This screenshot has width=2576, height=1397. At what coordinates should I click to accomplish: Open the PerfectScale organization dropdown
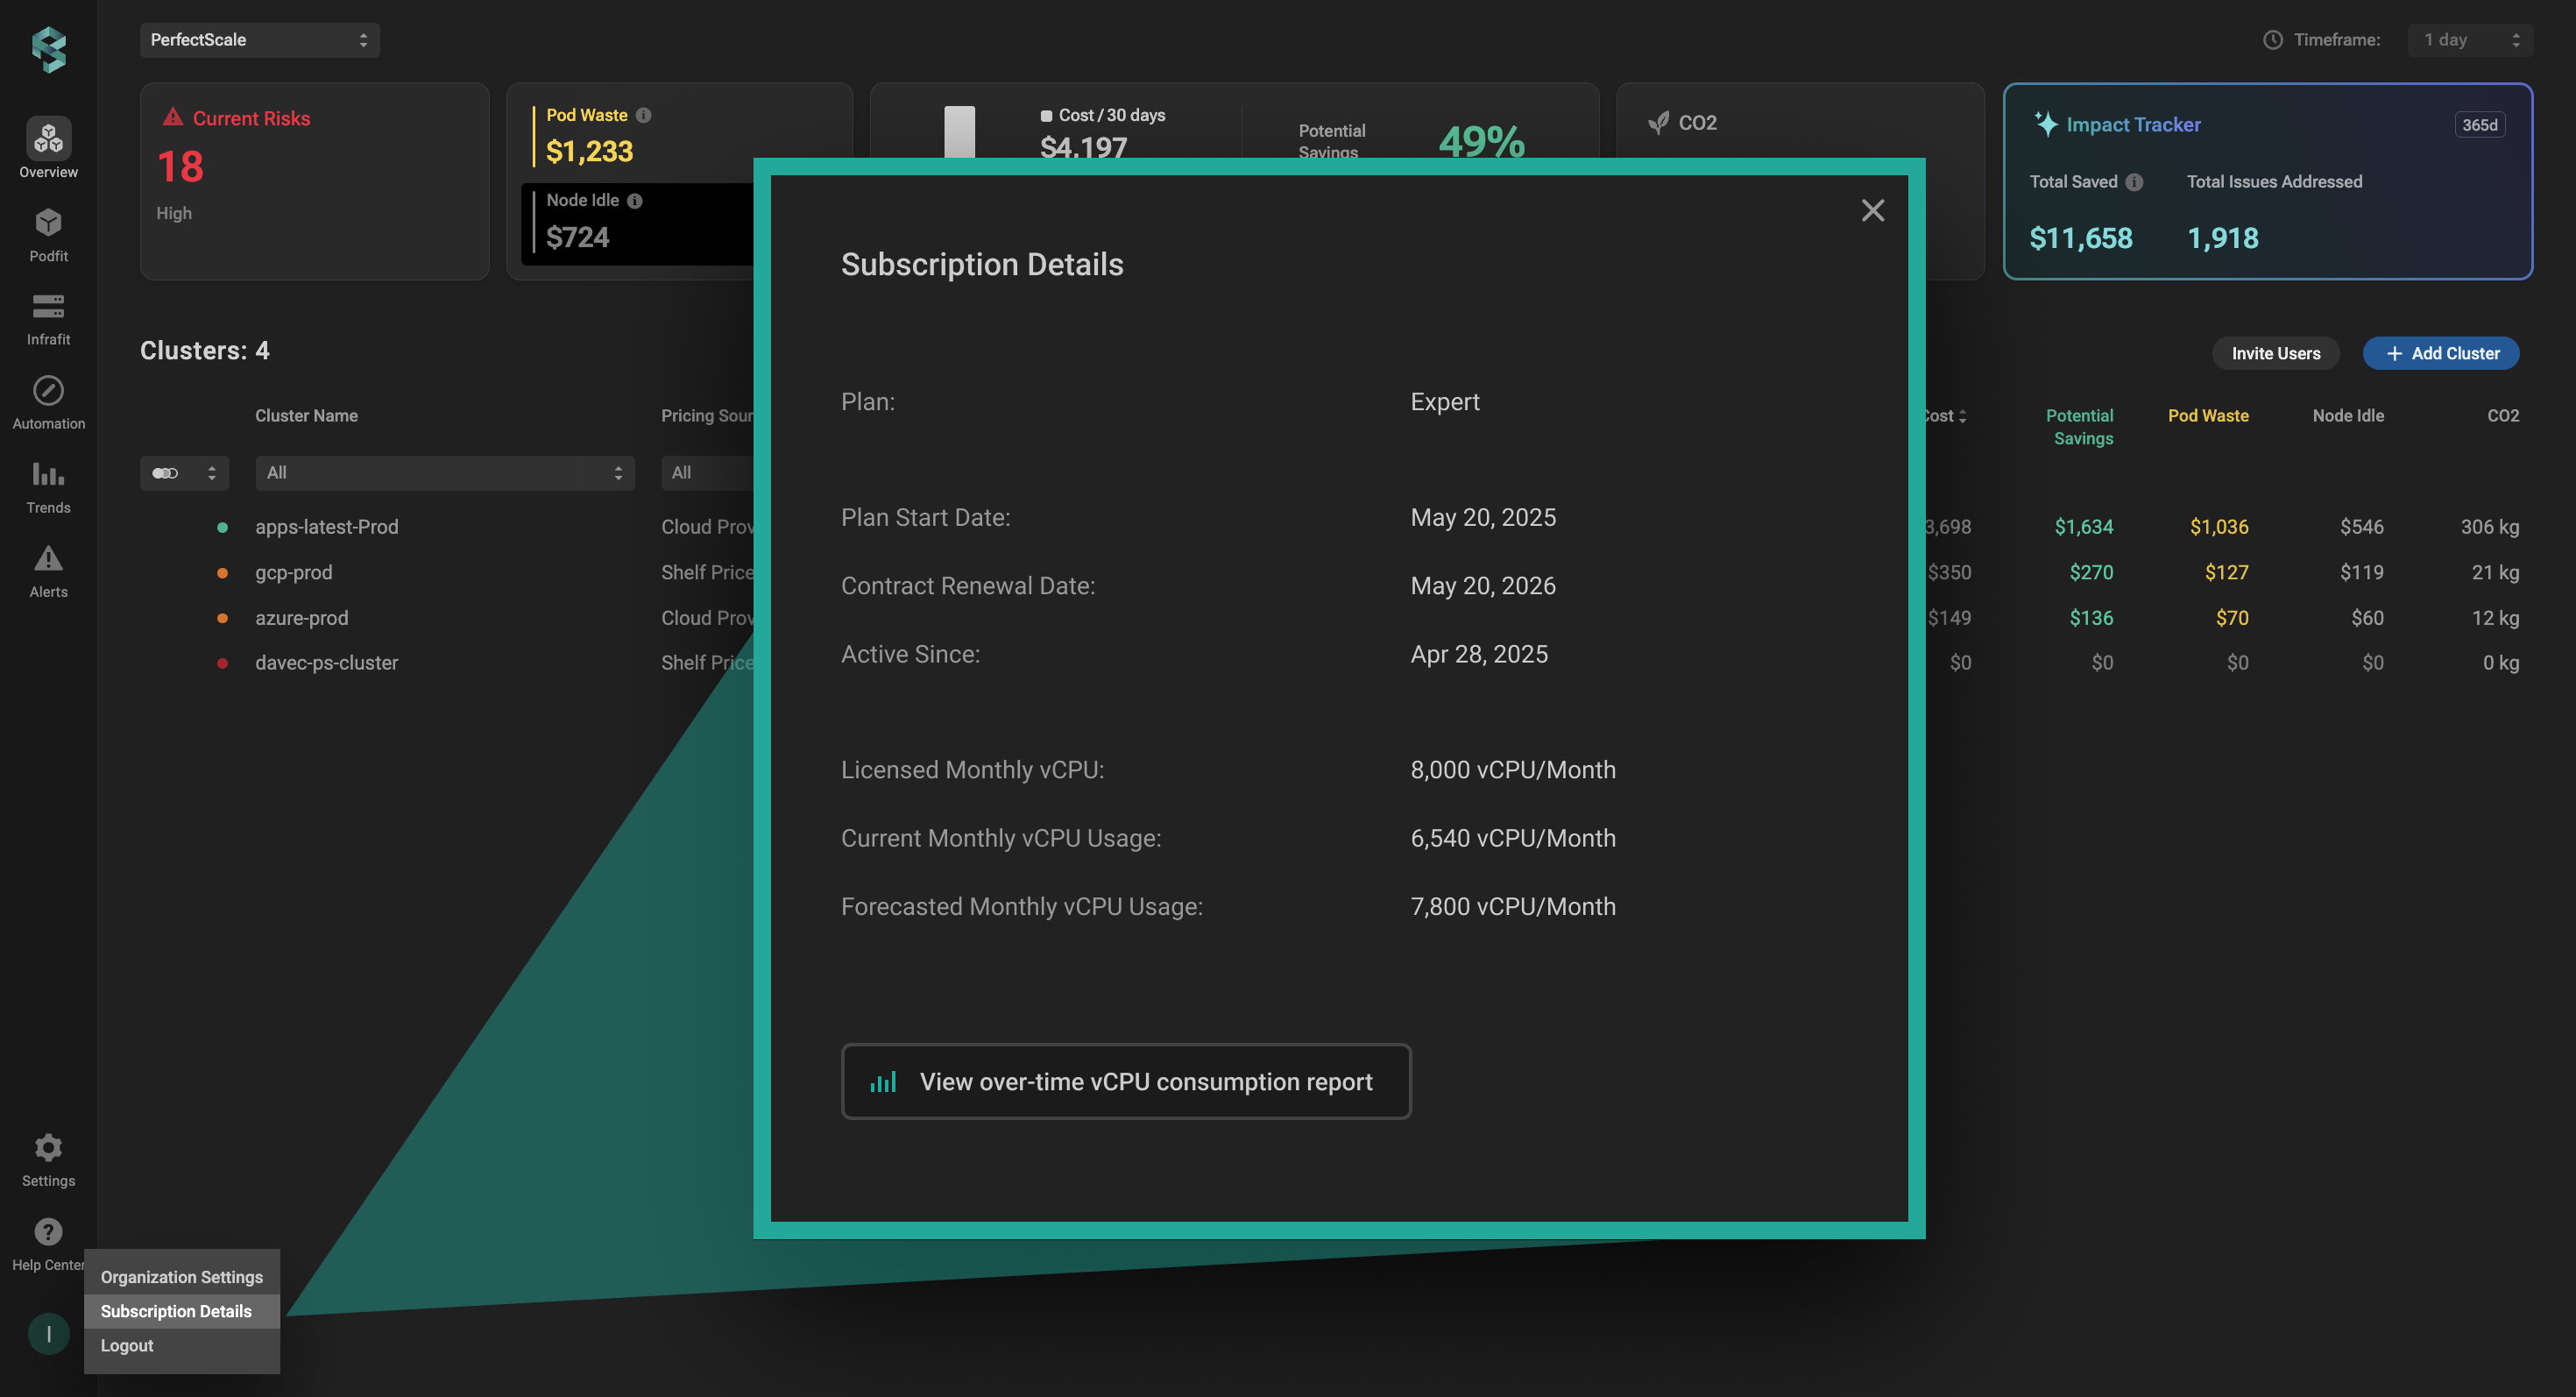[x=259, y=40]
